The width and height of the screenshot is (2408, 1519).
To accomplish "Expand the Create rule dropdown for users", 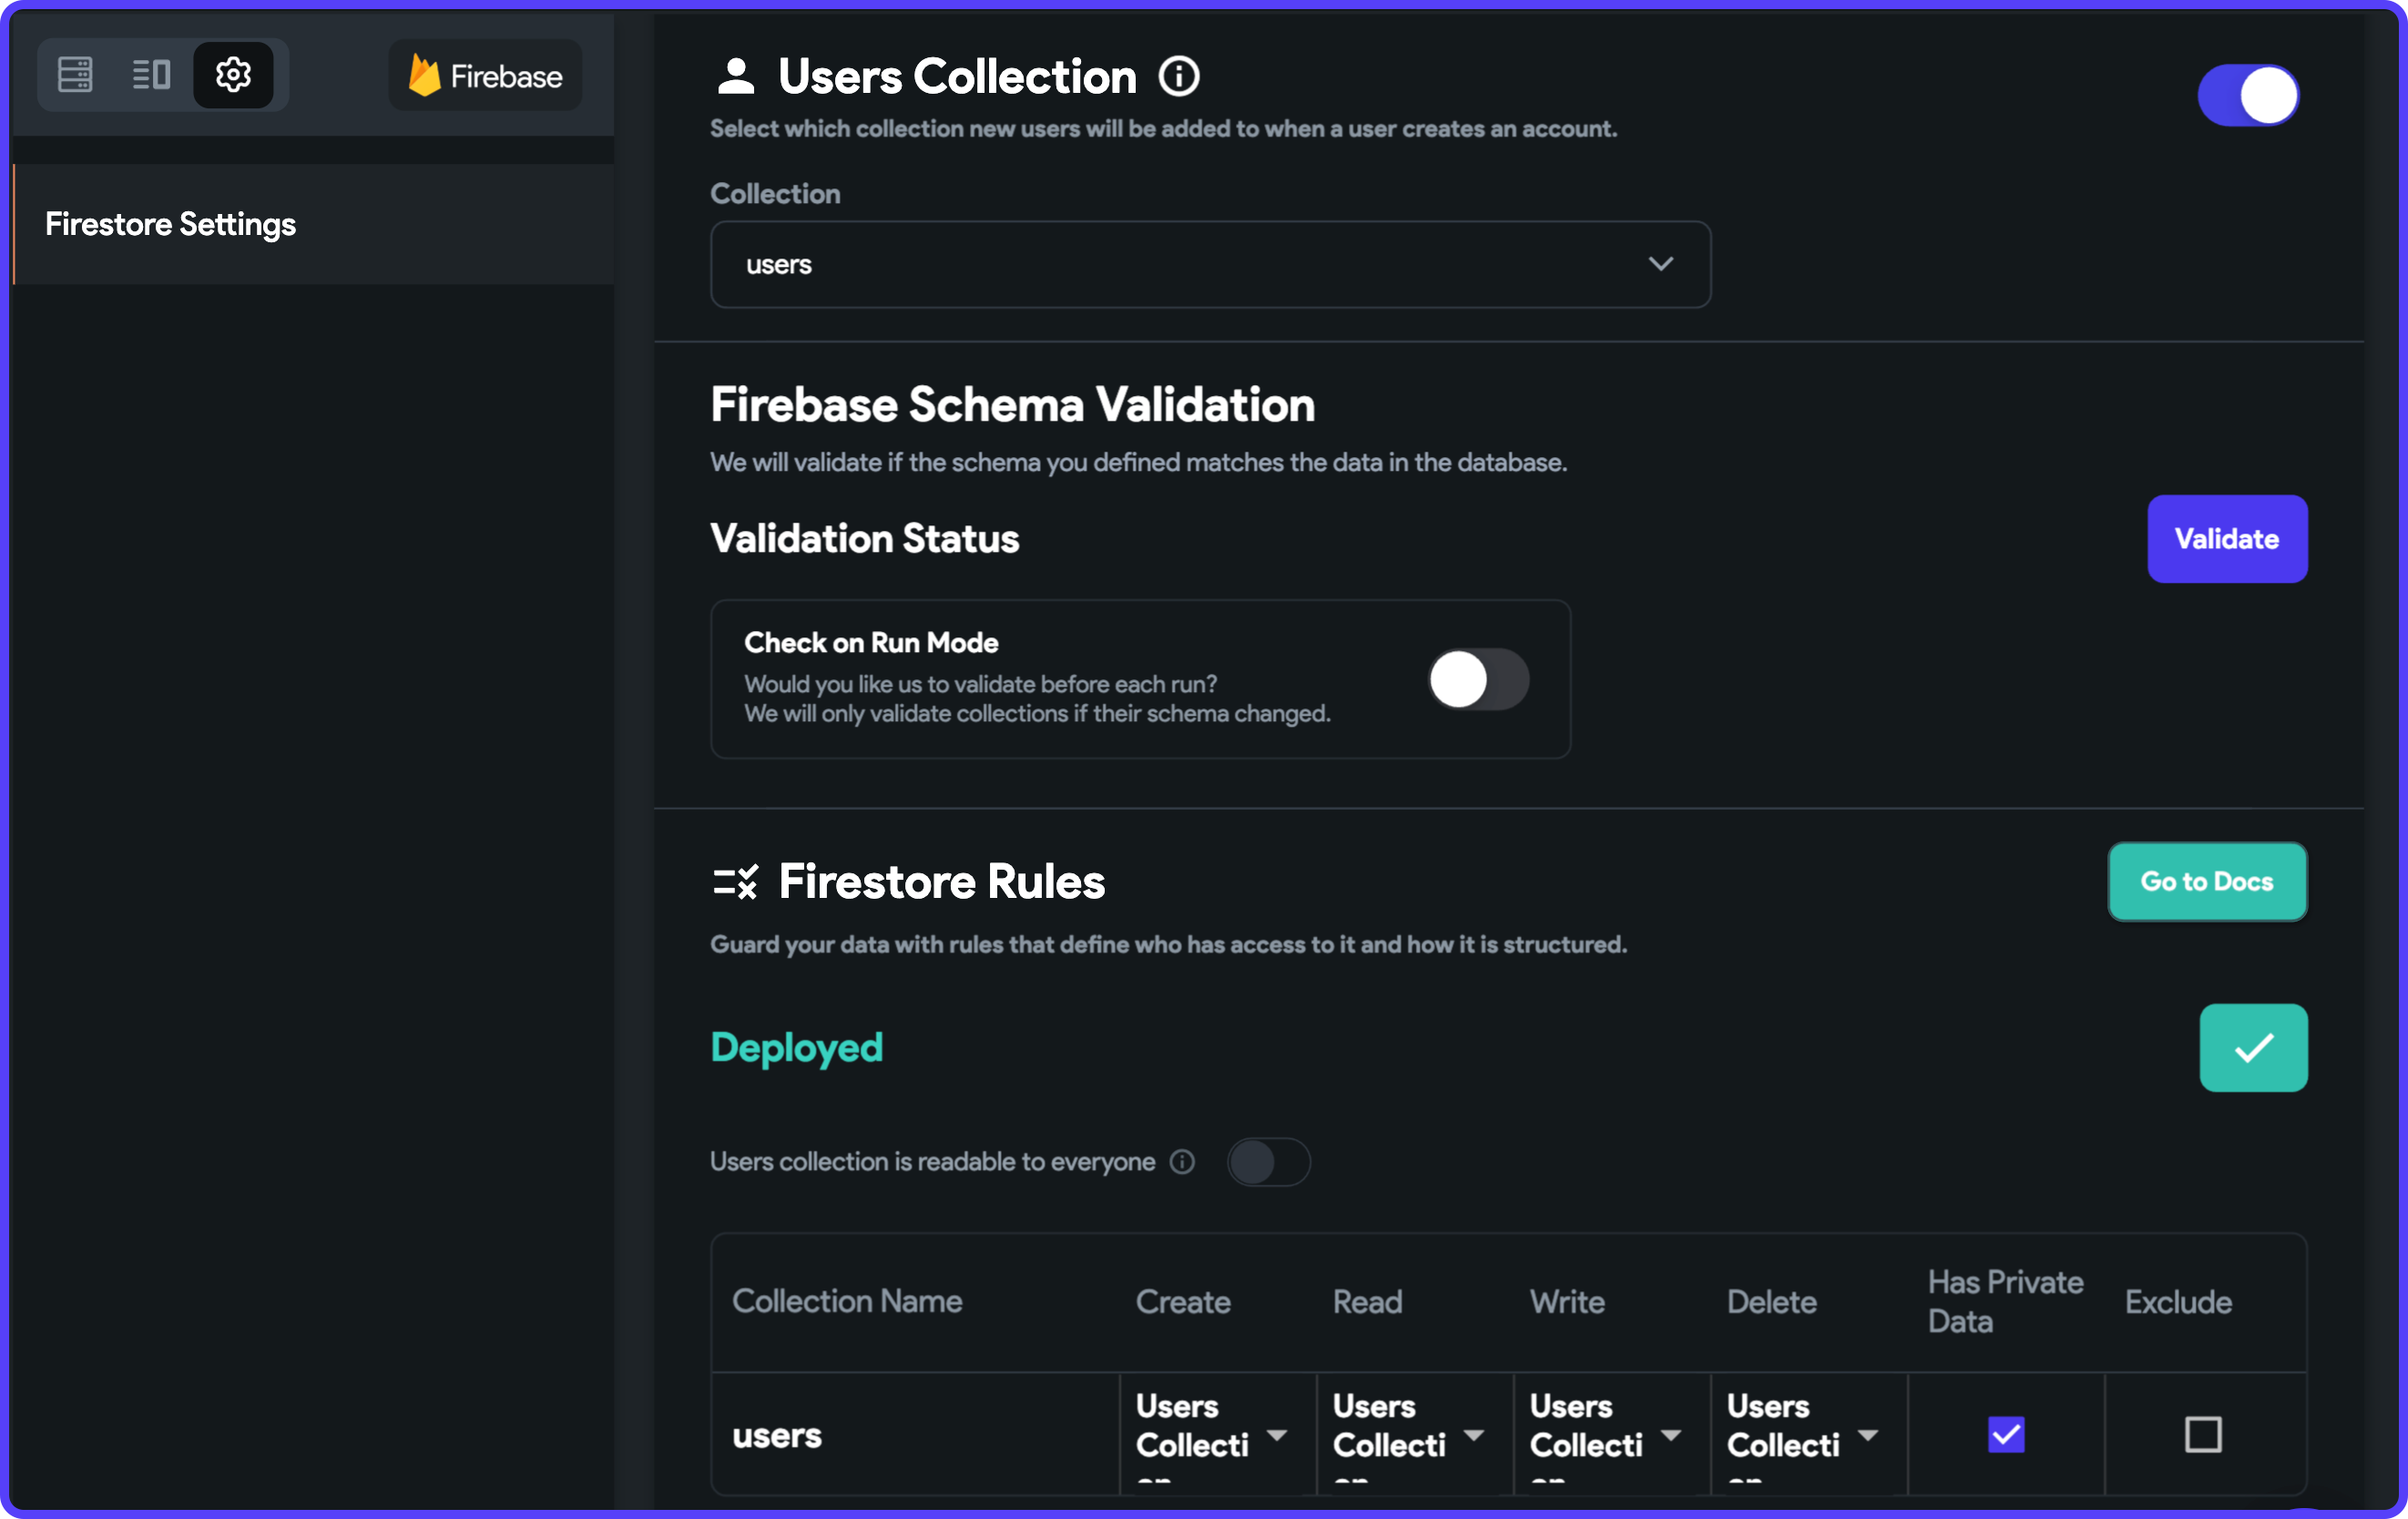I will [x=1278, y=1435].
